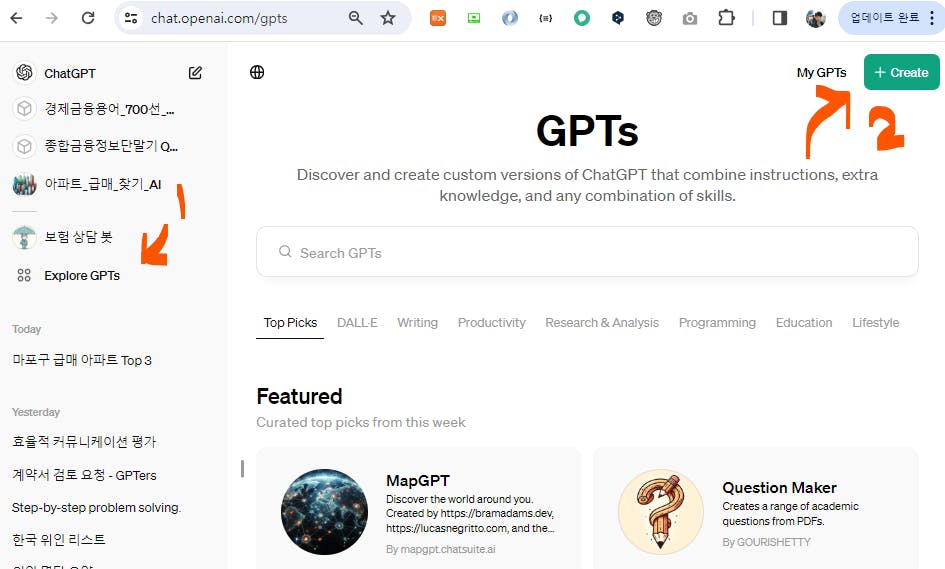The image size is (945, 569).
Task: Click the MapGPT globe thumbnail
Action: coord(324,512)
